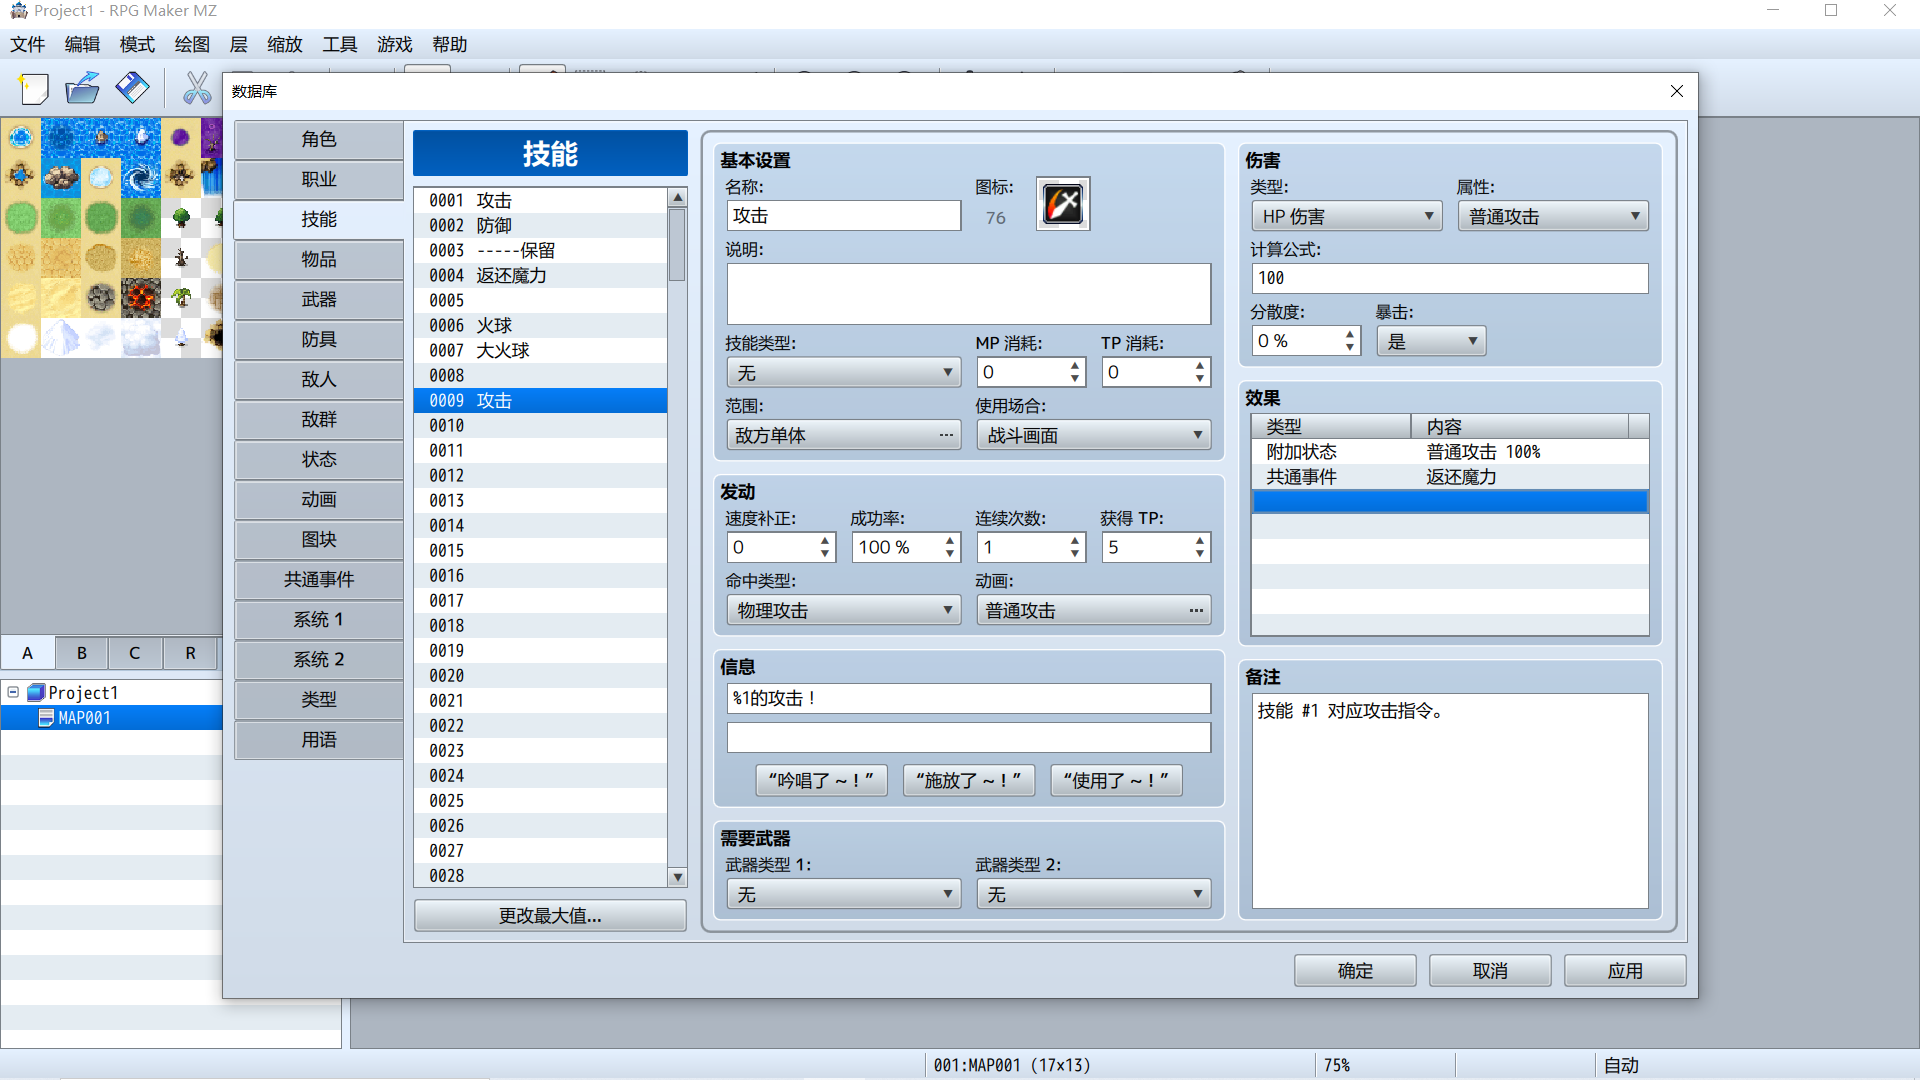The image size is (1920, 1080).
Task: Select the whirlpool tile in the palette
Action: [141, 177]
